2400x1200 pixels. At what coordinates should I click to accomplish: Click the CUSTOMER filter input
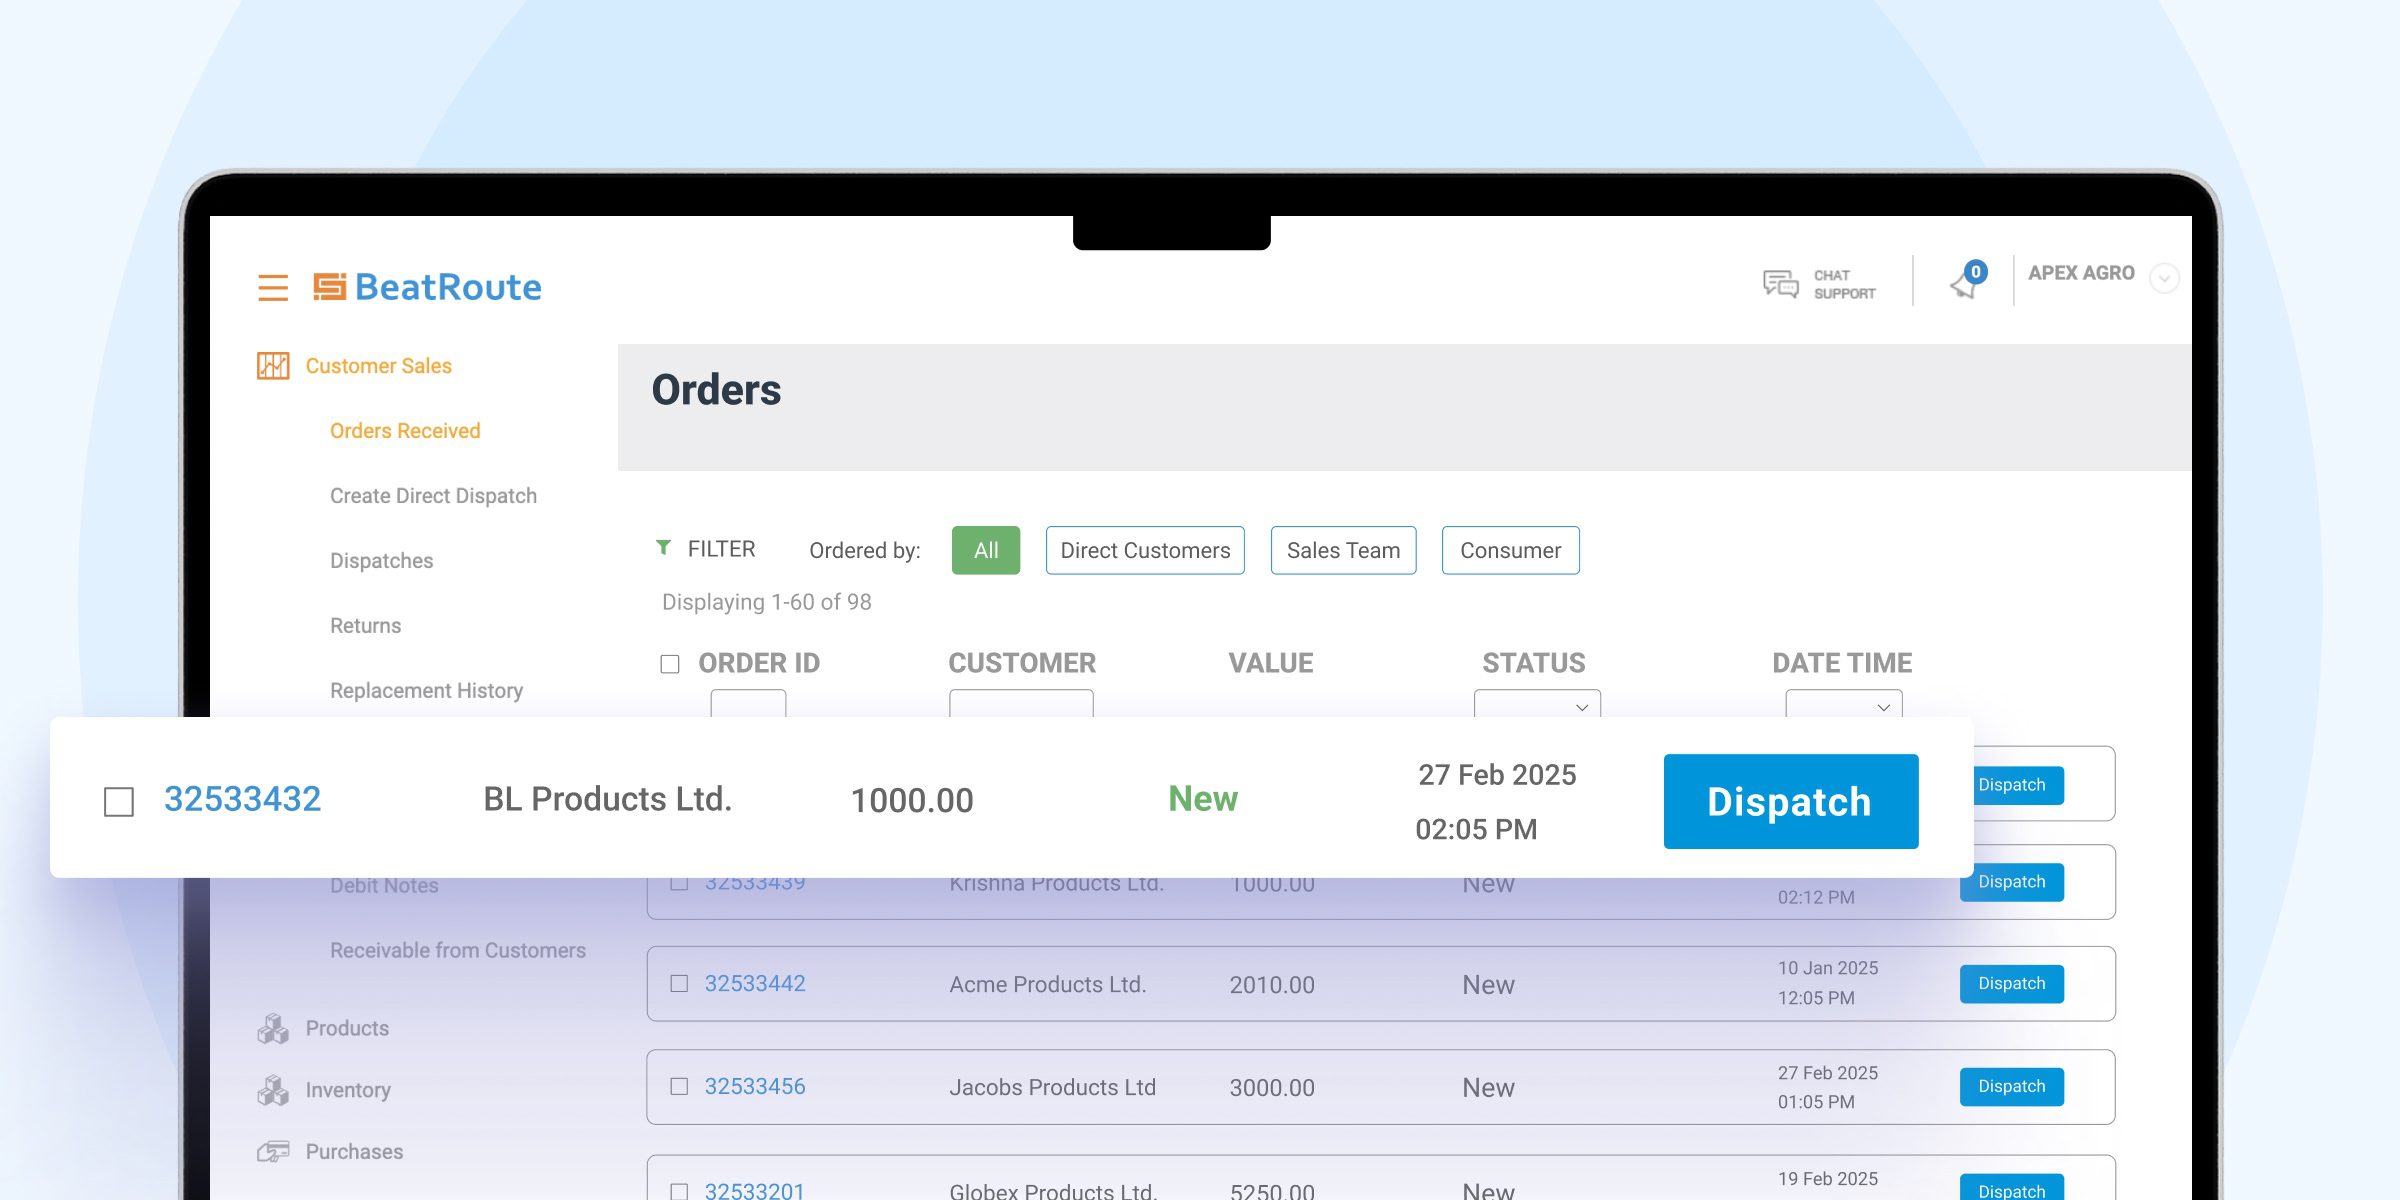click(x=1021, y=704)
